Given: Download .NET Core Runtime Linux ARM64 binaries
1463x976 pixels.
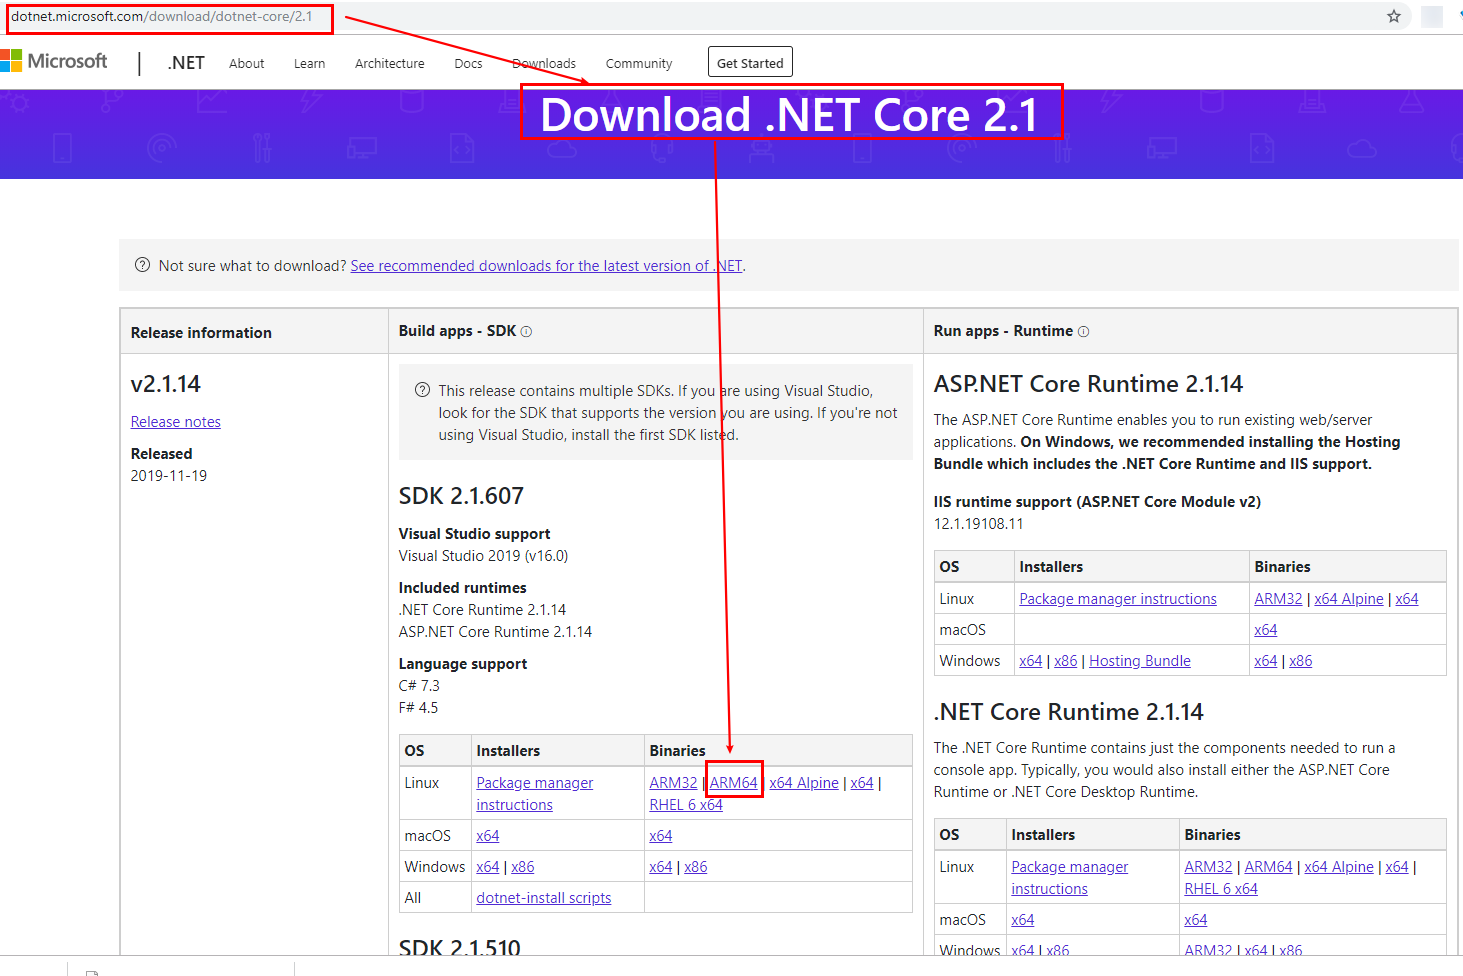Looking at the screenshot, I should point(1269,867).
